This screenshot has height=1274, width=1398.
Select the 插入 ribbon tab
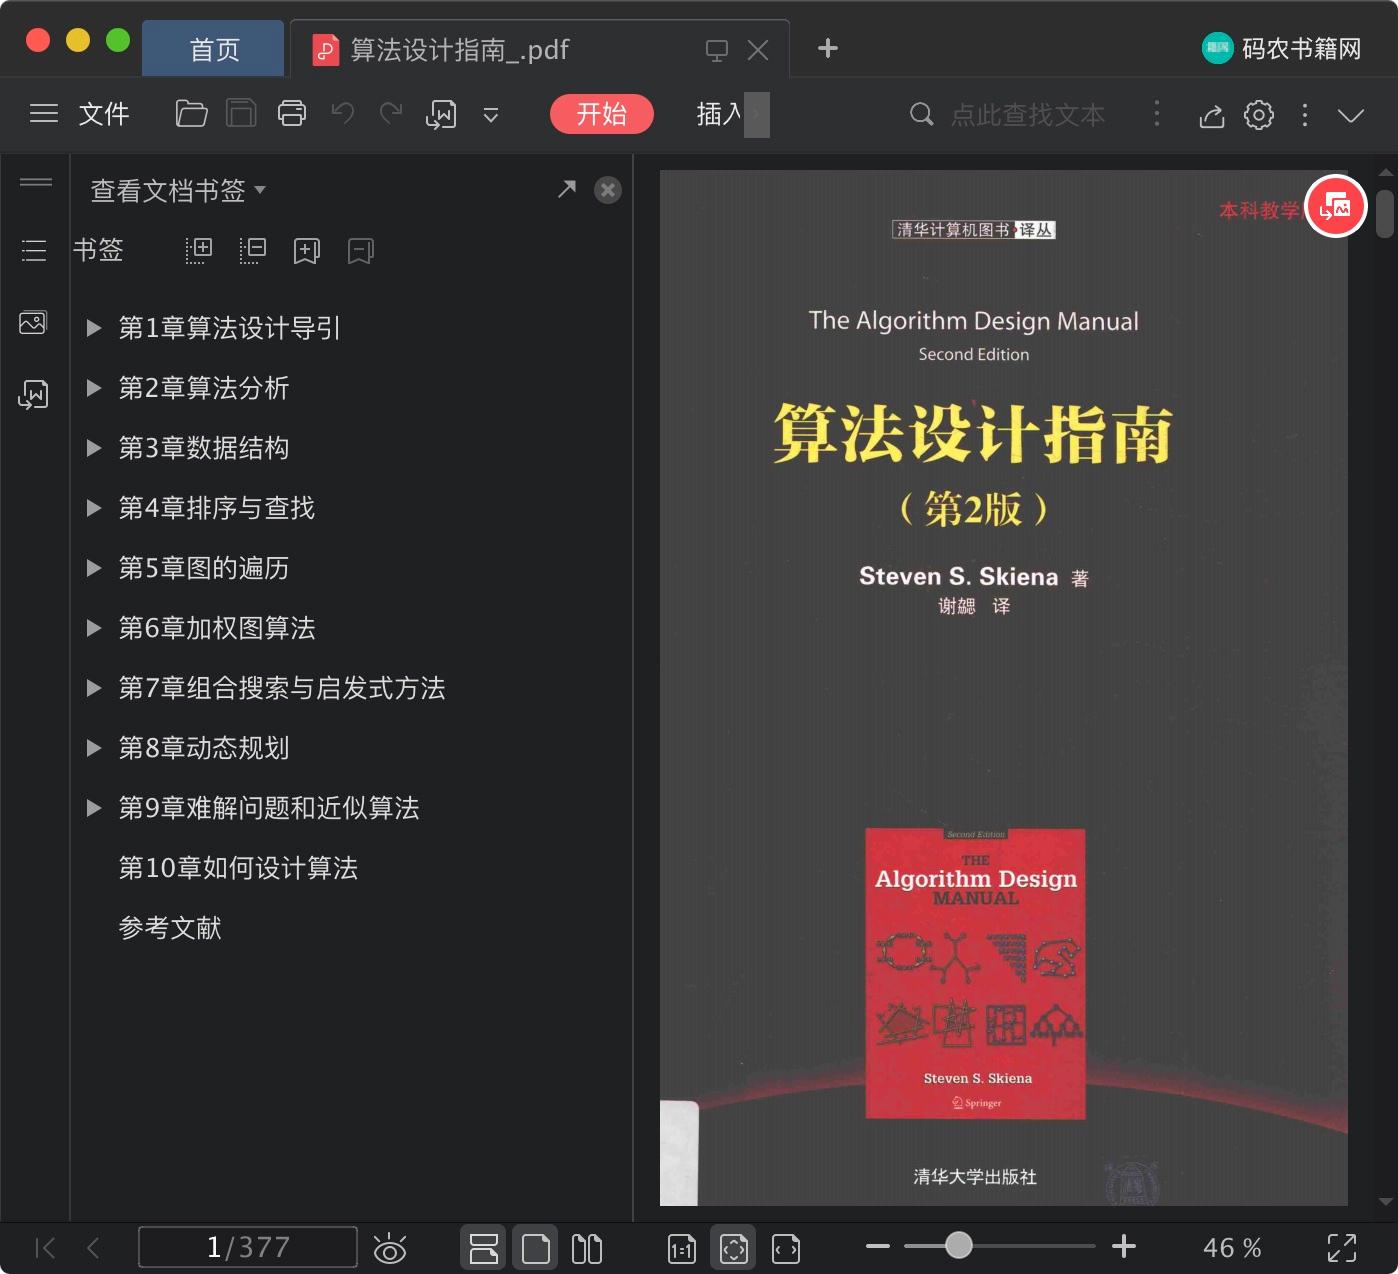[x=719, y=114]
